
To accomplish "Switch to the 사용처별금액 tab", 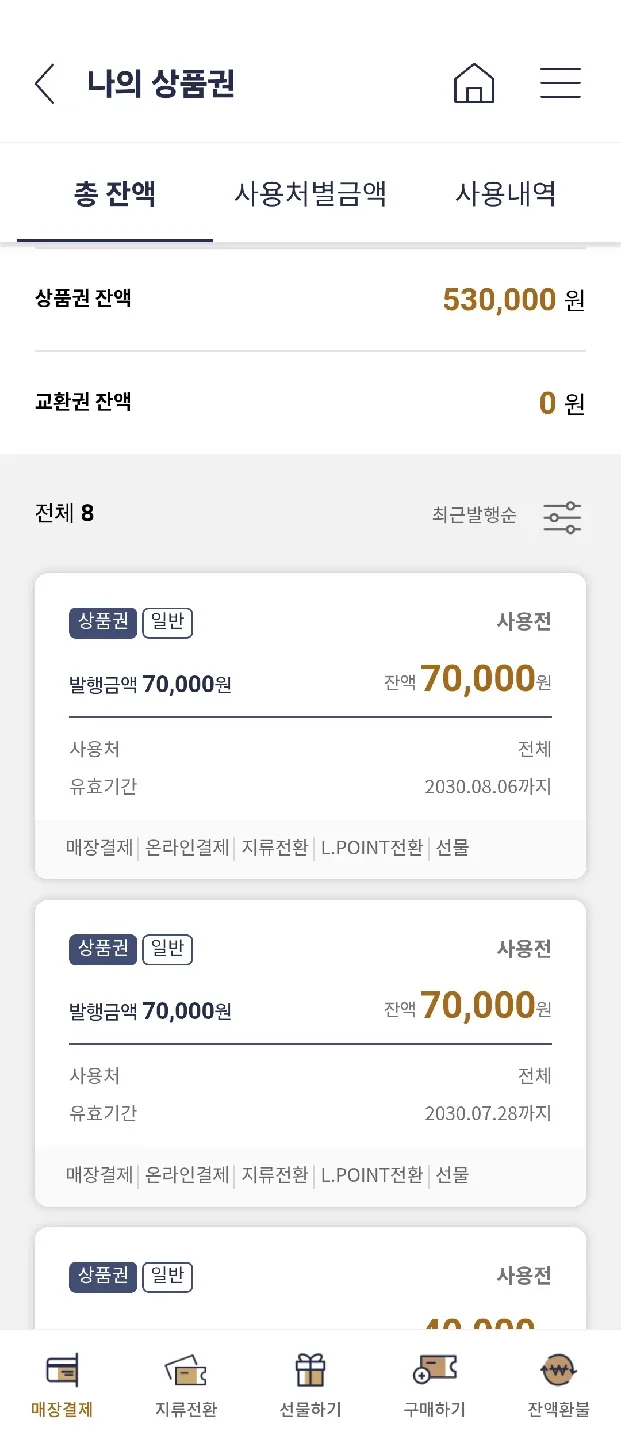I will 310,194.
